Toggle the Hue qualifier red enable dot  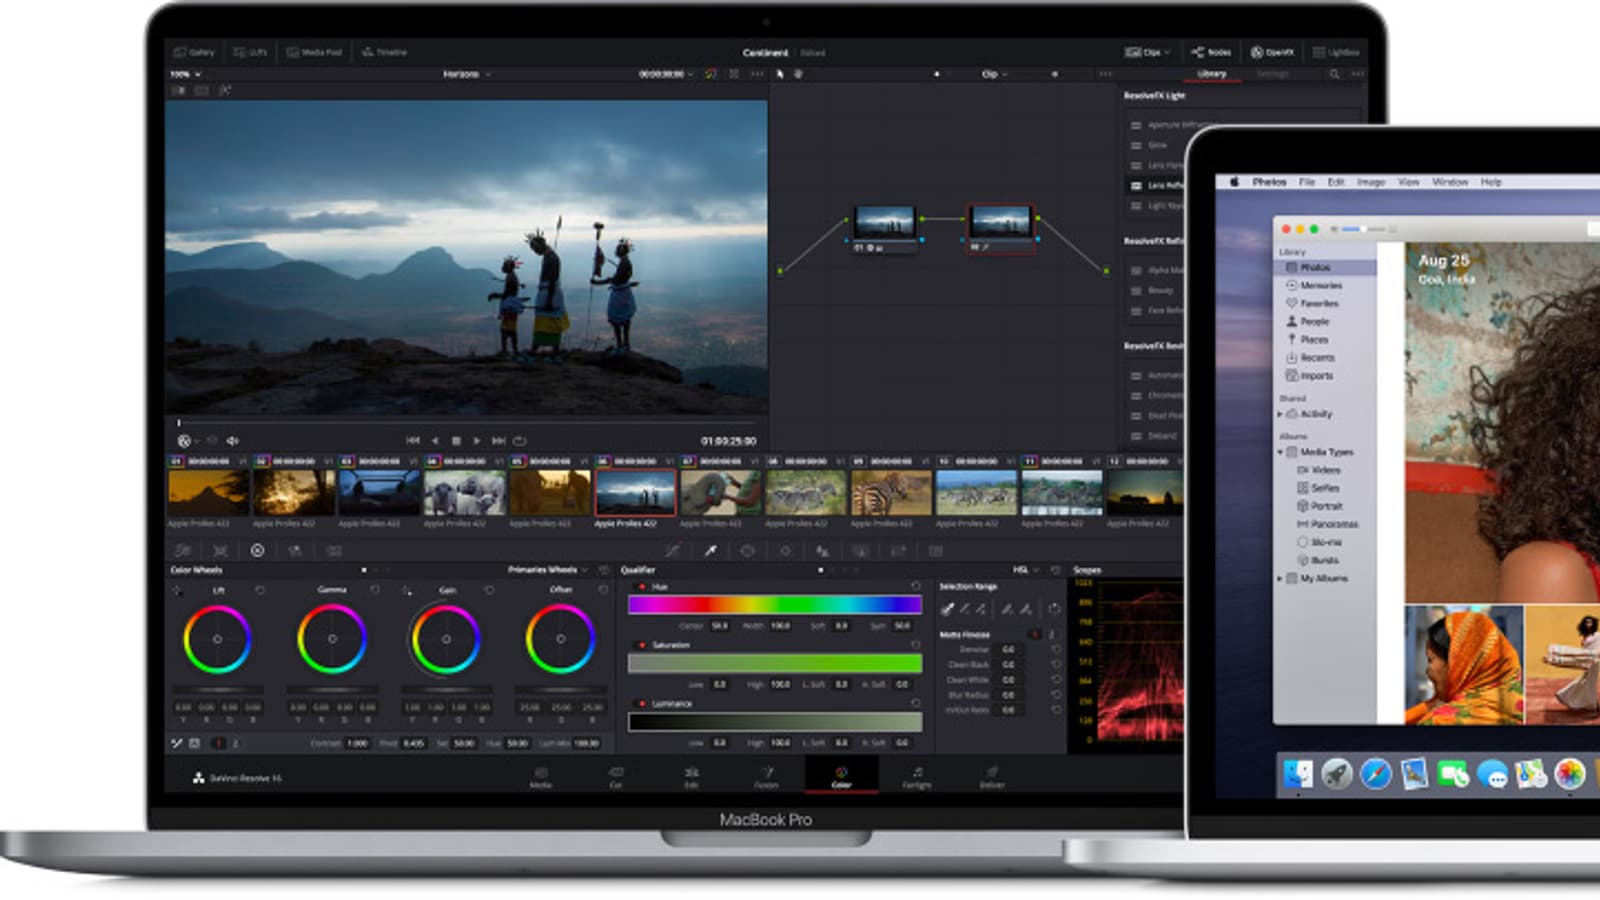(x=642, y=587)
